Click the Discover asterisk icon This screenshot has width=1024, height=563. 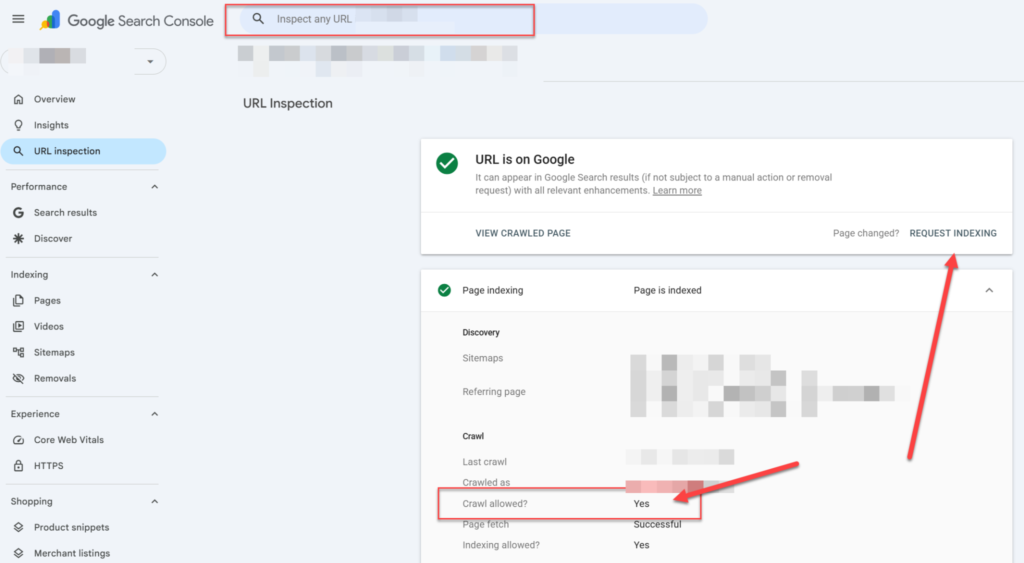pos(18,238)
